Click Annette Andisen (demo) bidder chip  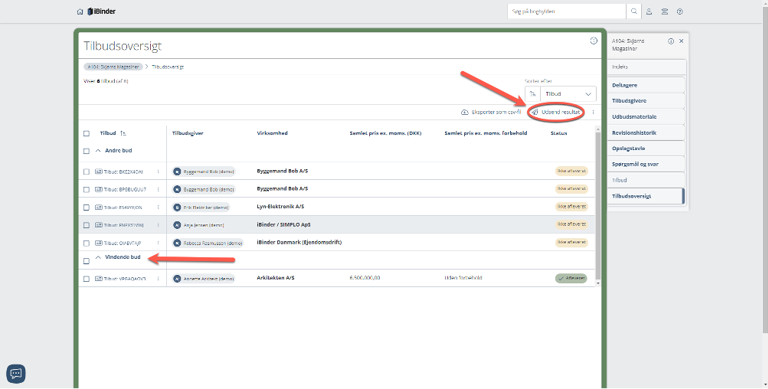[x=204, y=278]
